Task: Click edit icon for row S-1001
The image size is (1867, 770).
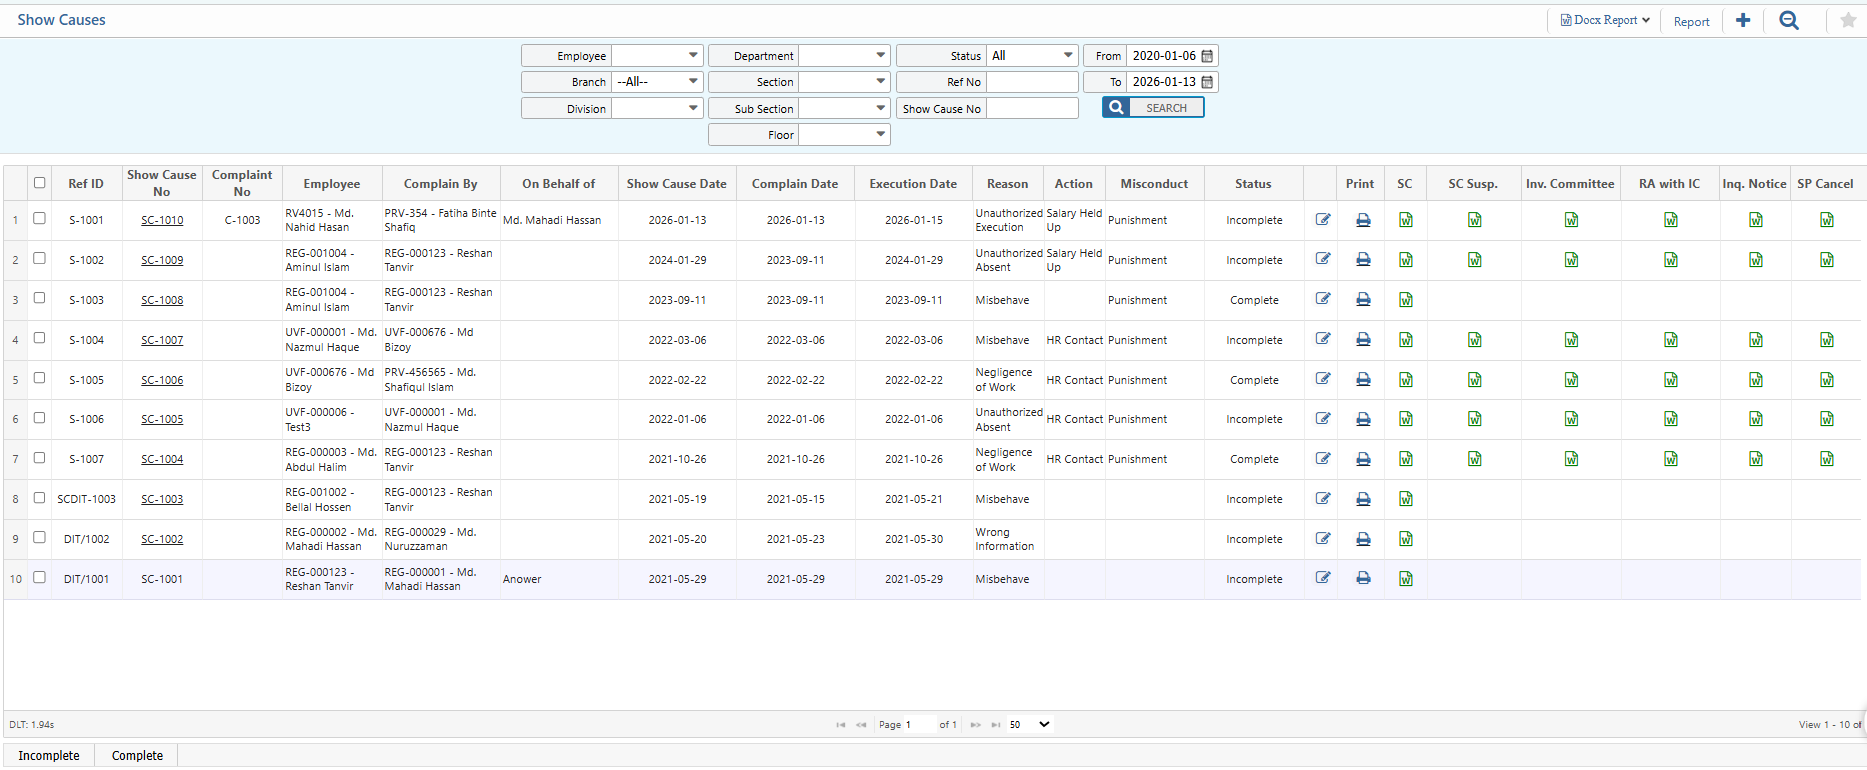Action: click(x=1323, y=220)
